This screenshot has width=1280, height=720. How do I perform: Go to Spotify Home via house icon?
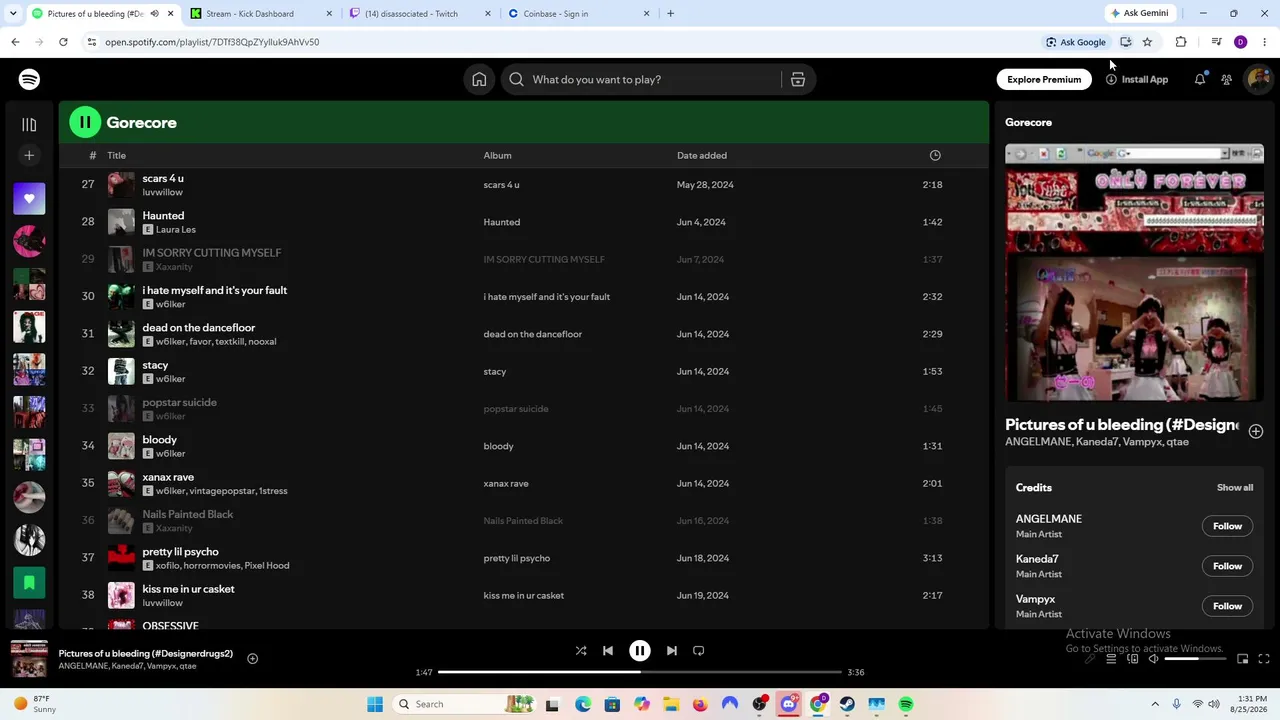(479, 79)
